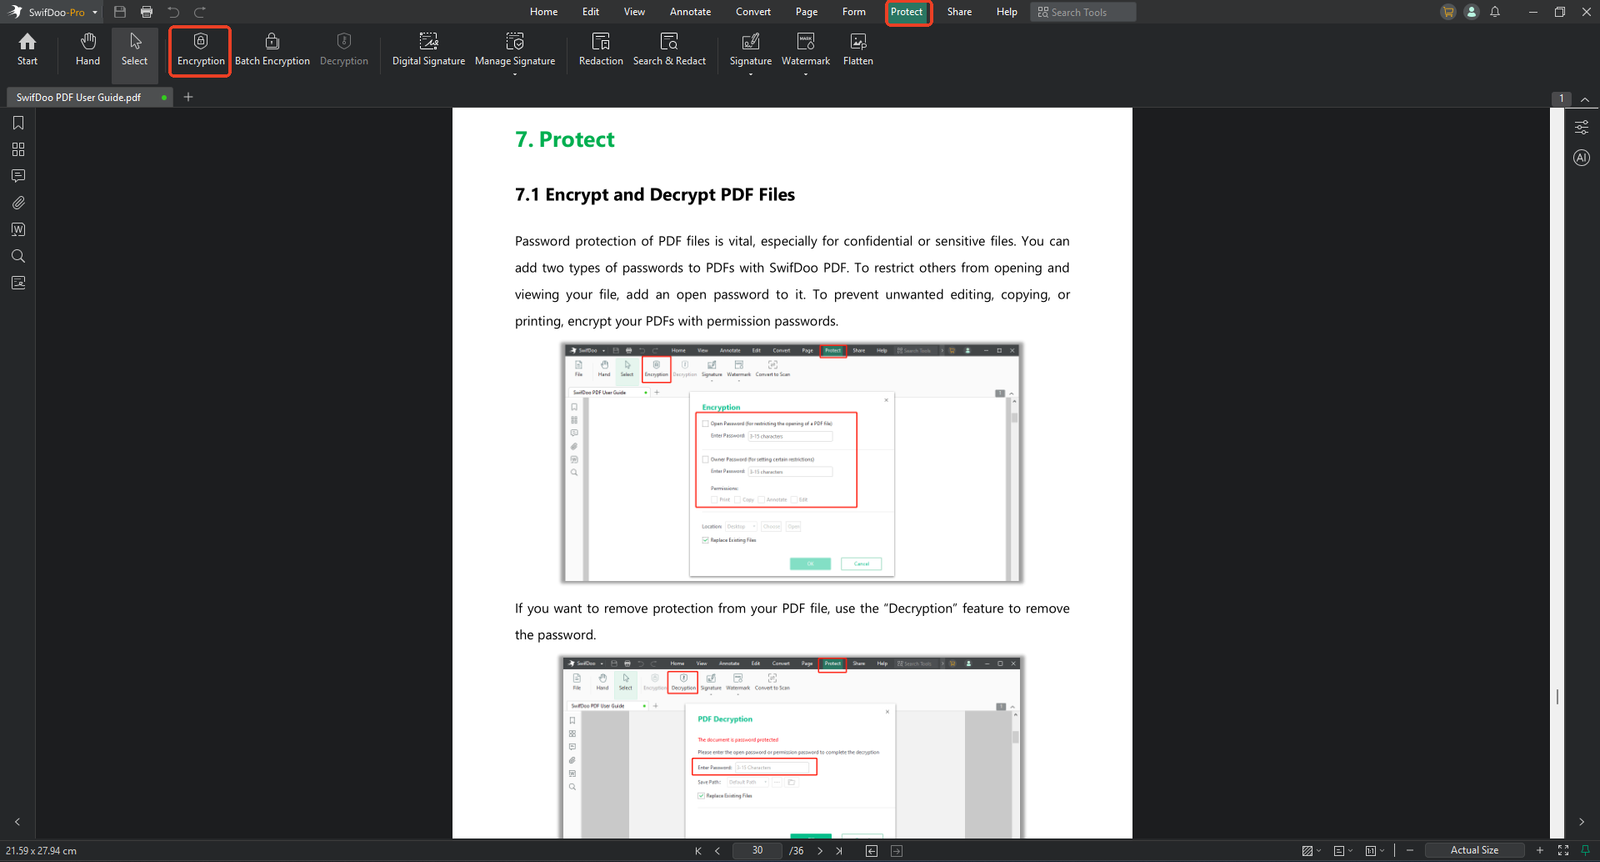Flatten the PDF document
1600x862 pixels.
click(858, 49)
